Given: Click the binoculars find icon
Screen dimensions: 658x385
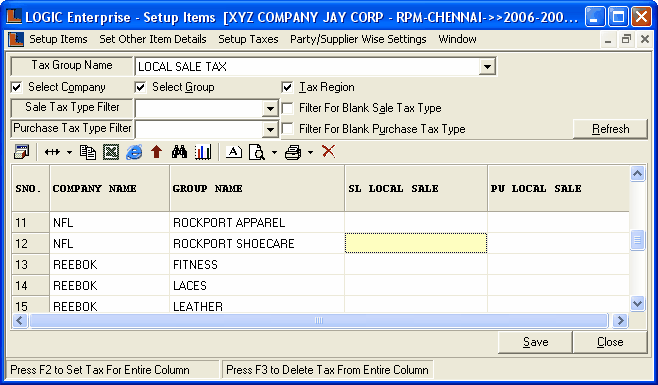Looking at the screenshot, I should (x=179, y=152).
